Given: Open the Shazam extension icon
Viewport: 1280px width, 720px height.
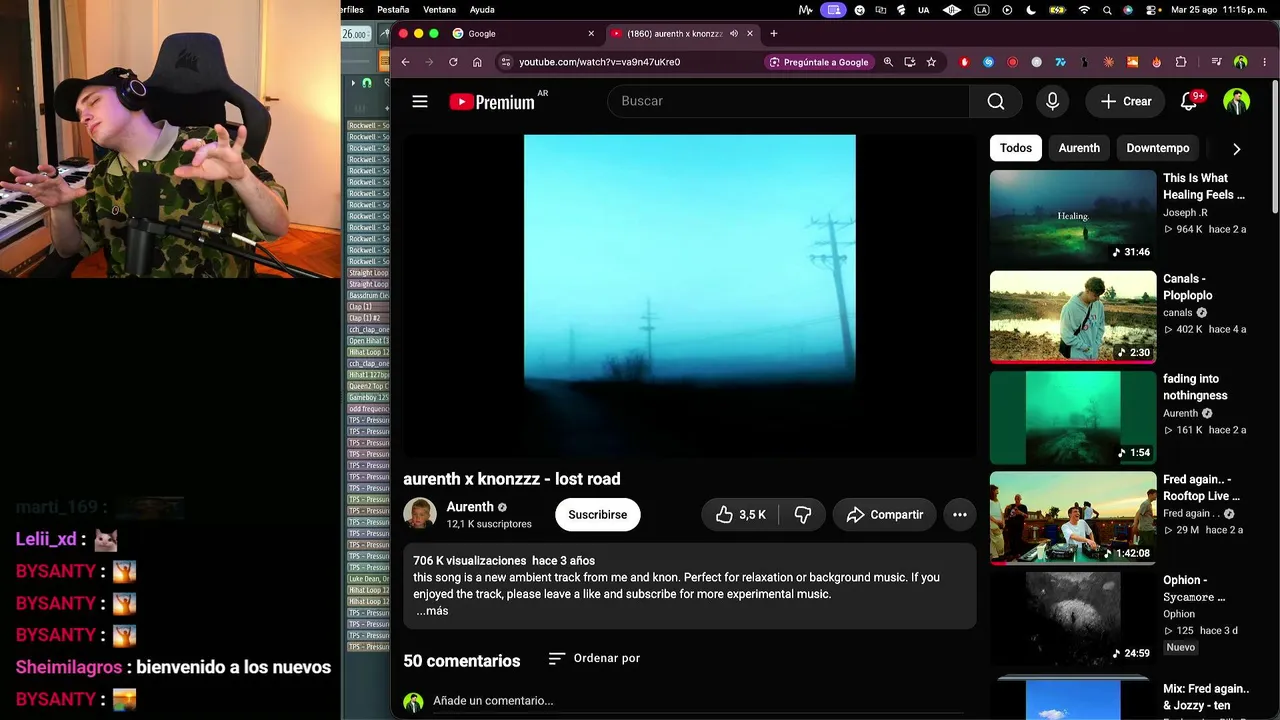Looking at the screenshot, I should (988, 62).
